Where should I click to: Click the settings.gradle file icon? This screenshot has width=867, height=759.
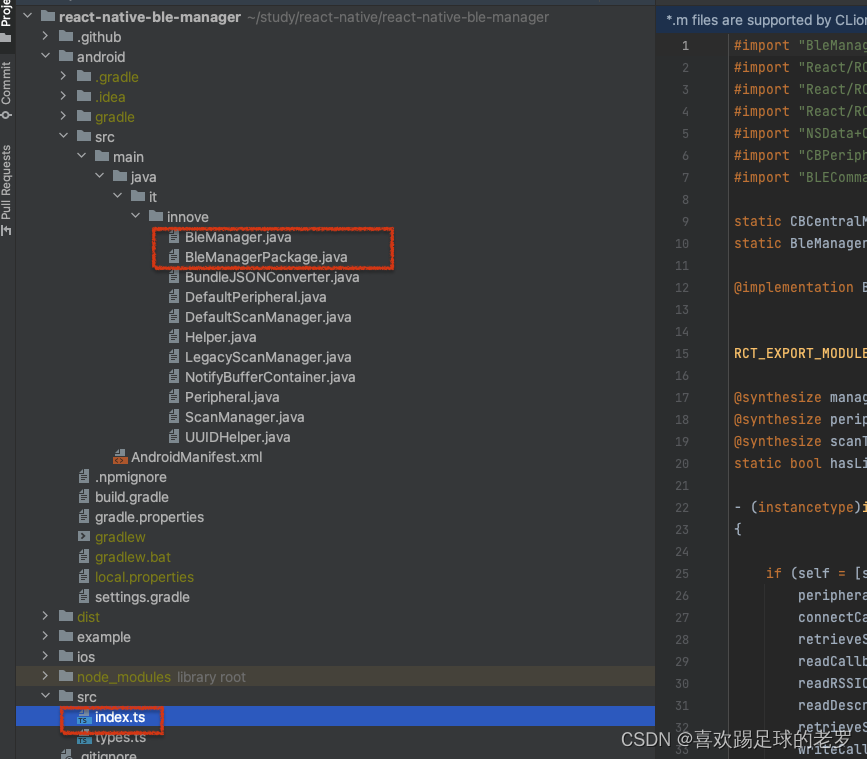point(84,596)
